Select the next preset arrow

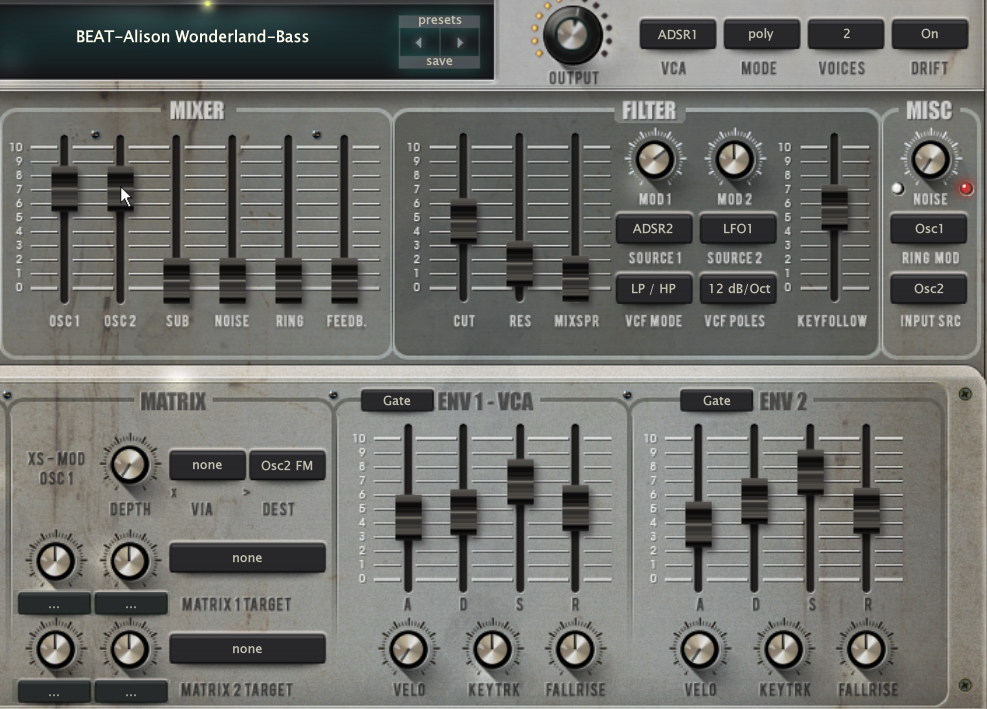click(x=459, y=42)
